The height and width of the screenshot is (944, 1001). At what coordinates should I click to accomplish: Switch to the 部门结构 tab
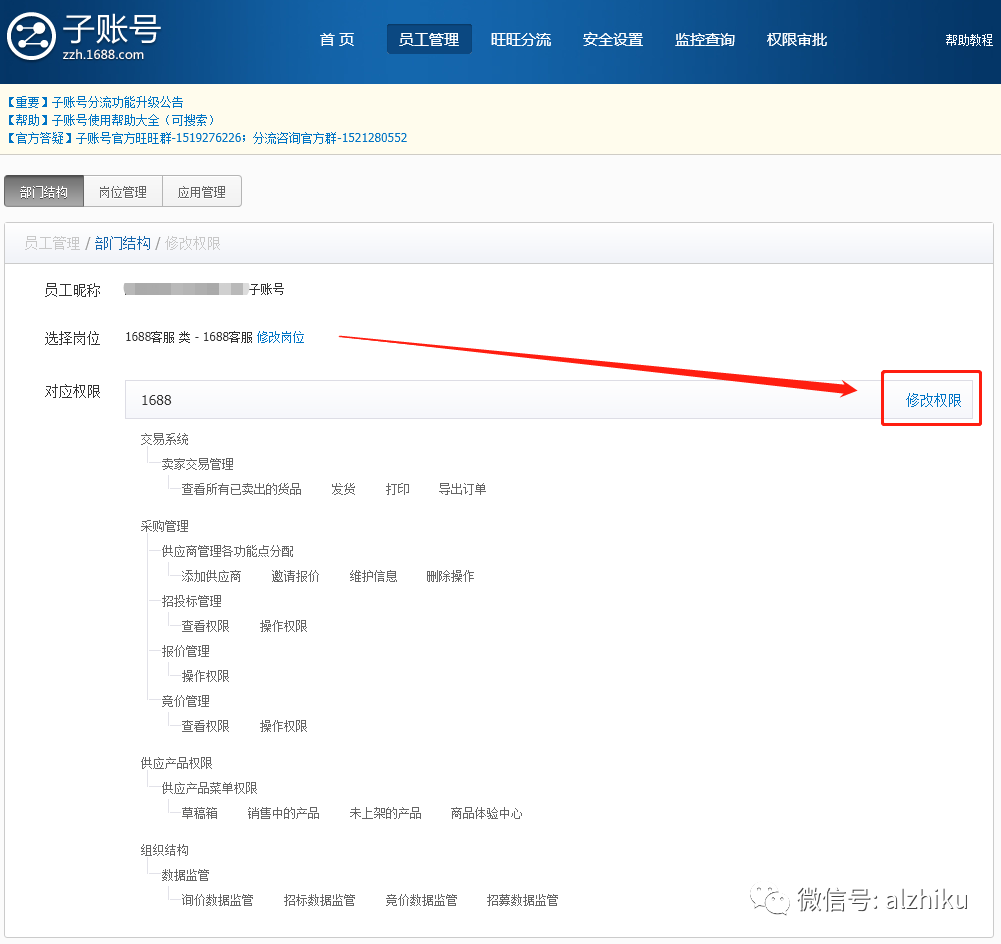[44, 191]
